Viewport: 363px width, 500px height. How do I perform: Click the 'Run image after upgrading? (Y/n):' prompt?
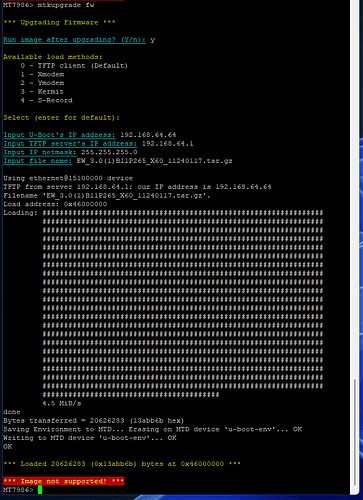tap(75, 40)
